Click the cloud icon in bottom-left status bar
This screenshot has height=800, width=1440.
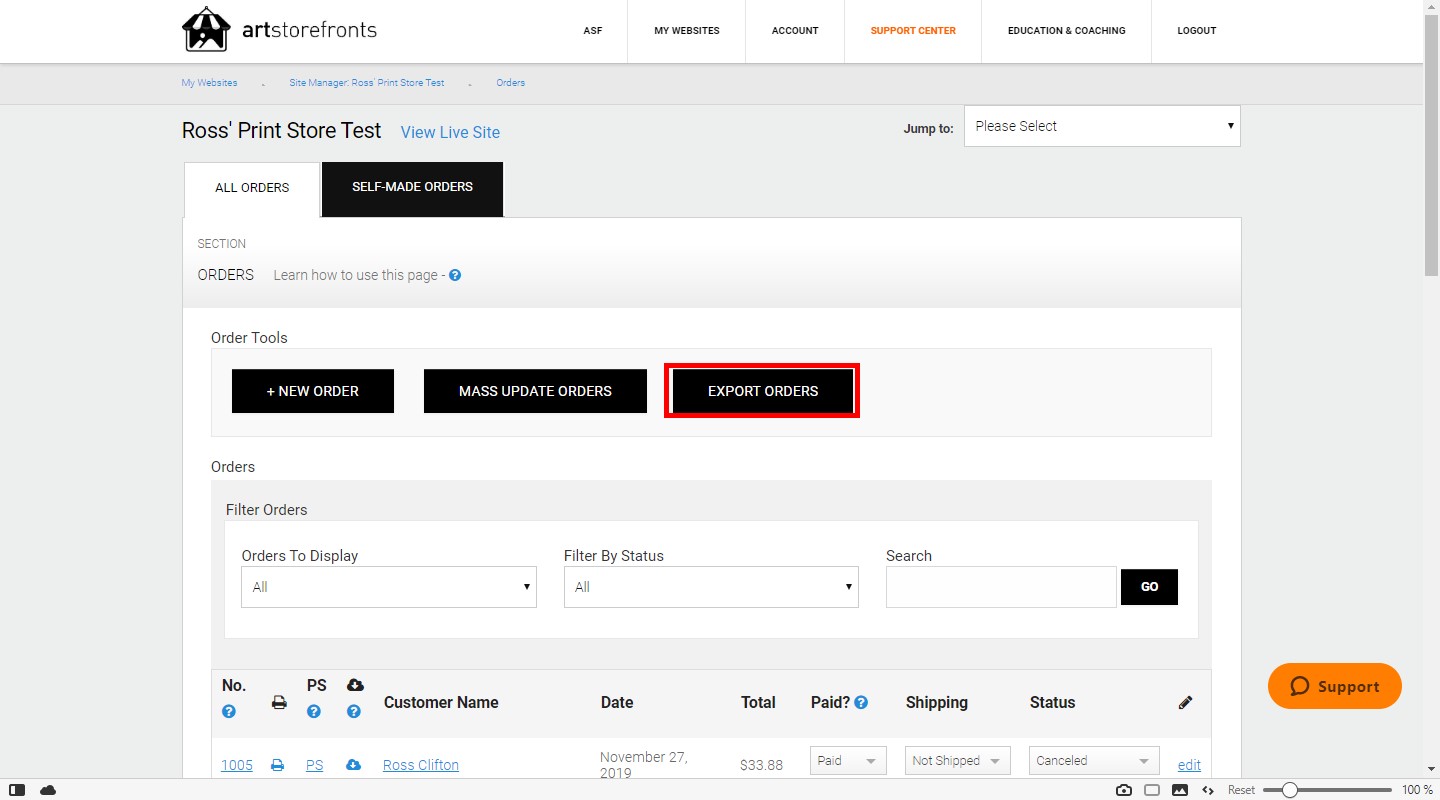pos(48,790)
